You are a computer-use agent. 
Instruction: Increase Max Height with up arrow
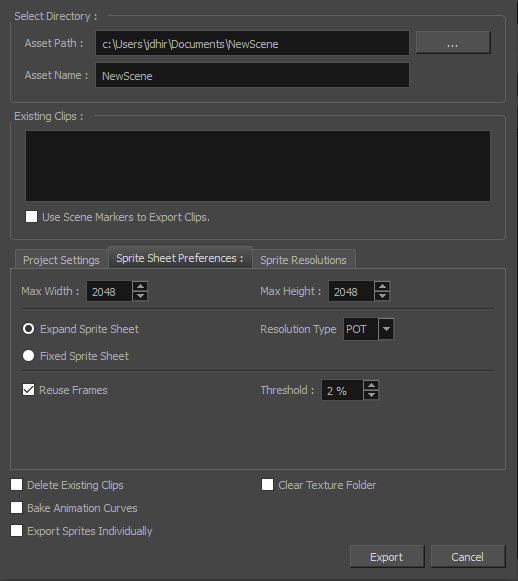click(382, 286)
